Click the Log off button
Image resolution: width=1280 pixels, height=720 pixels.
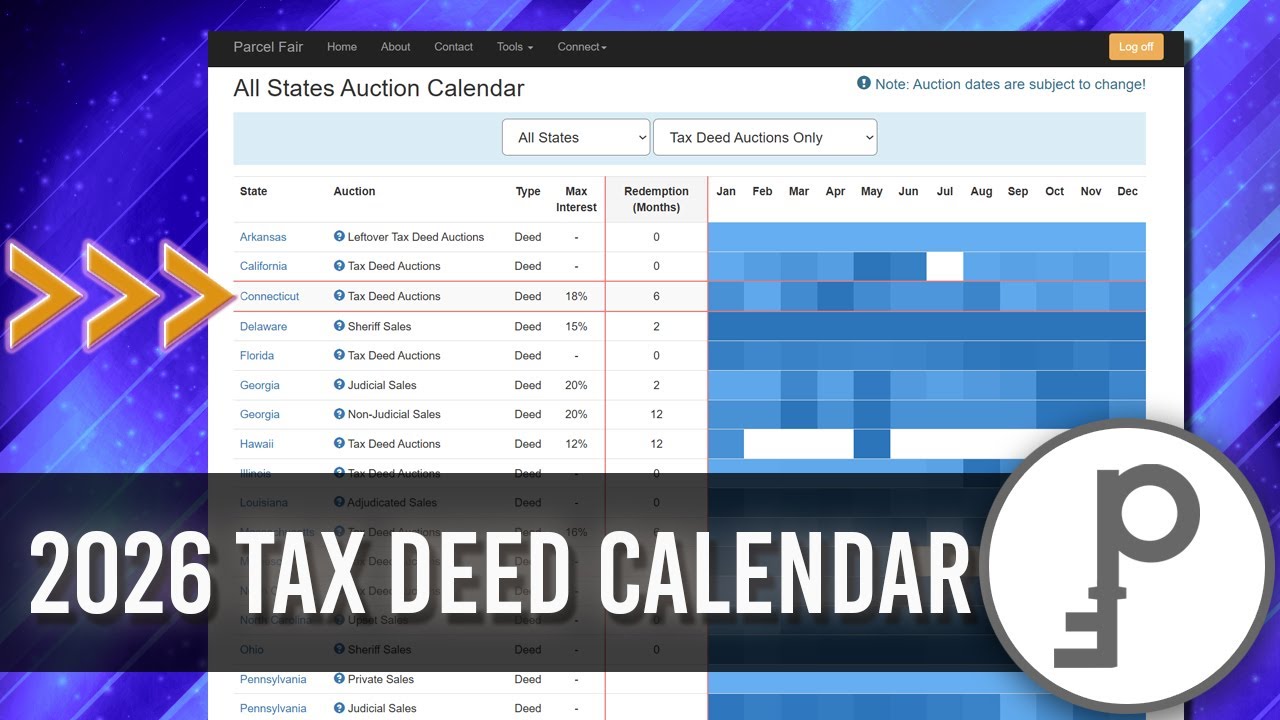click(1136, 47)
